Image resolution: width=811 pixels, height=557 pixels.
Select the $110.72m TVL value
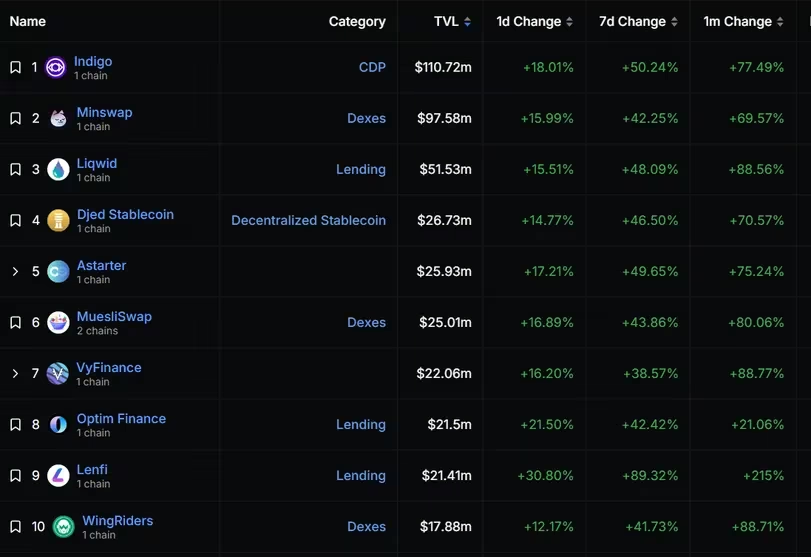pos(443,67)
